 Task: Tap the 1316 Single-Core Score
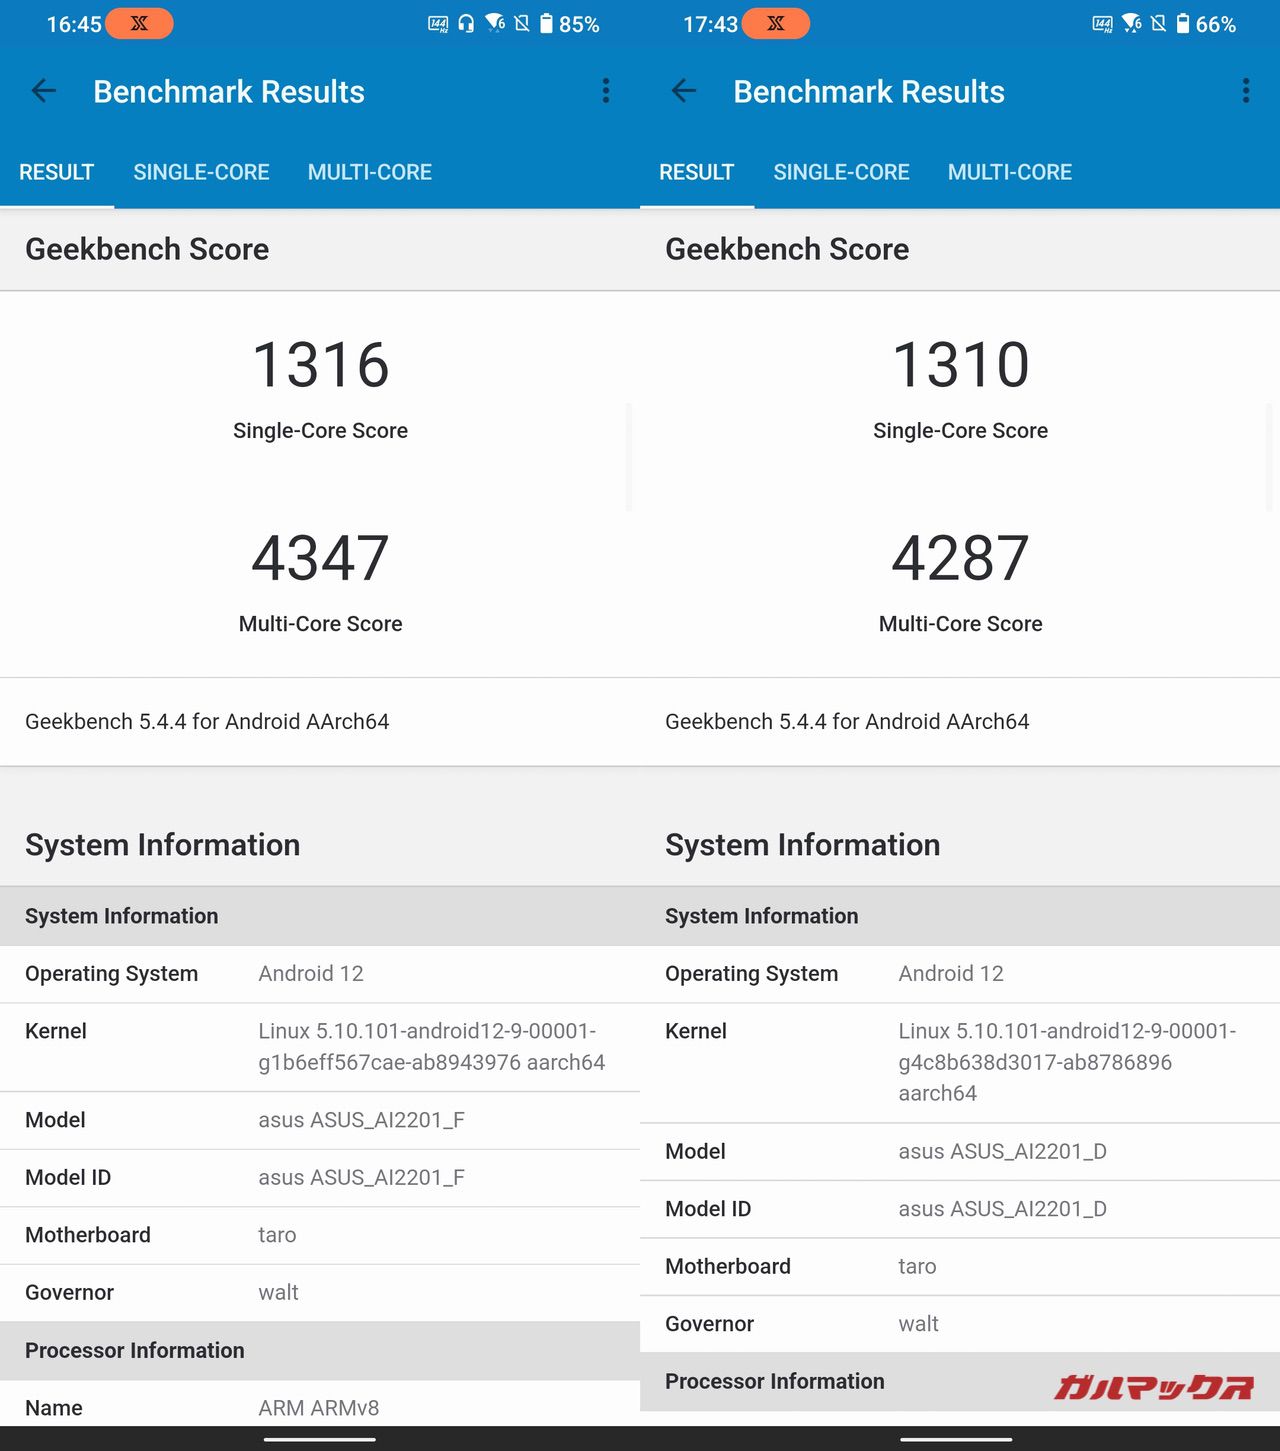(x=320, y=366)
